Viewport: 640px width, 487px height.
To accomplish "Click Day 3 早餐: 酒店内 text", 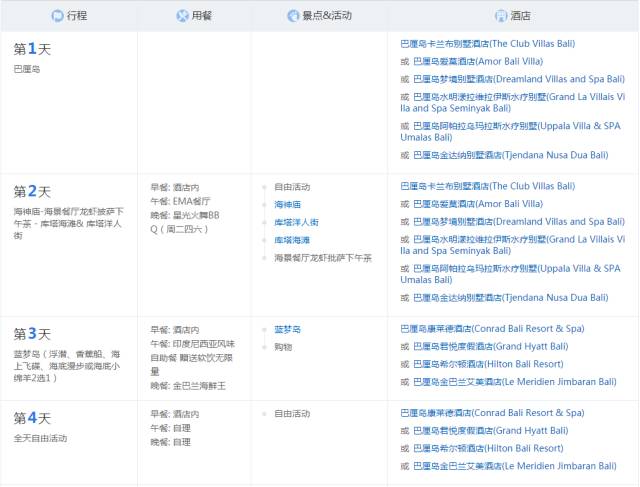I will [175, 330].
